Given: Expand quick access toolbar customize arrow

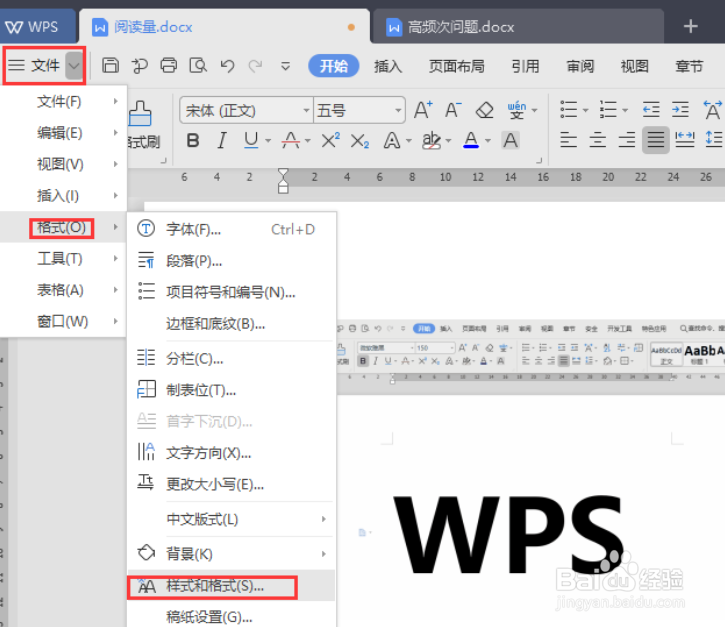Looking at the screenshot, I should click(286, 66).
